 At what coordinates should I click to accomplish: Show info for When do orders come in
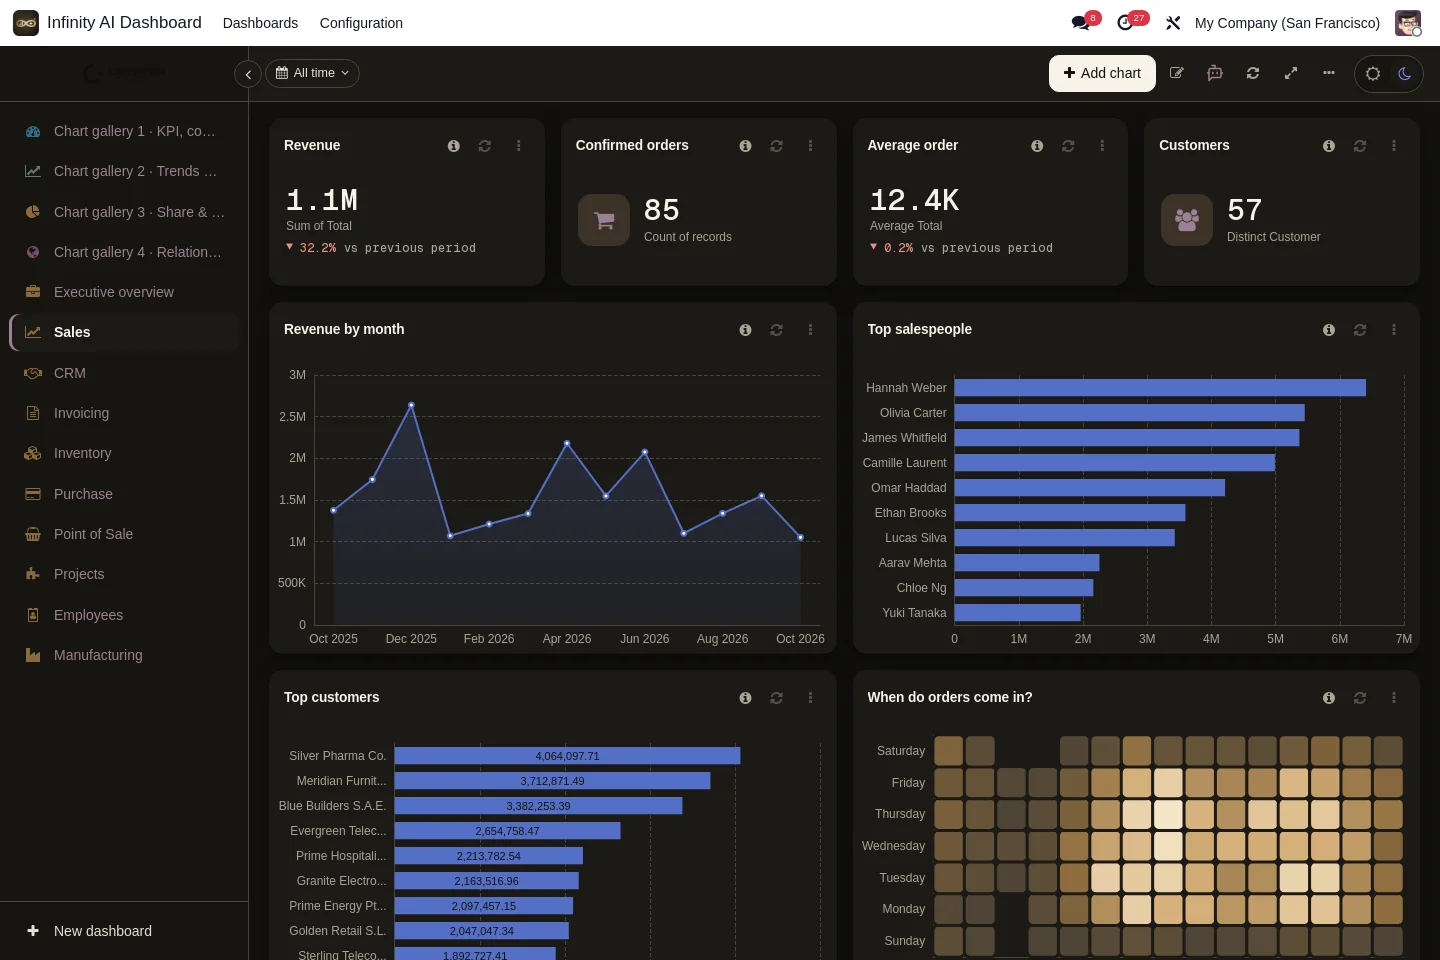(1329, 698)
